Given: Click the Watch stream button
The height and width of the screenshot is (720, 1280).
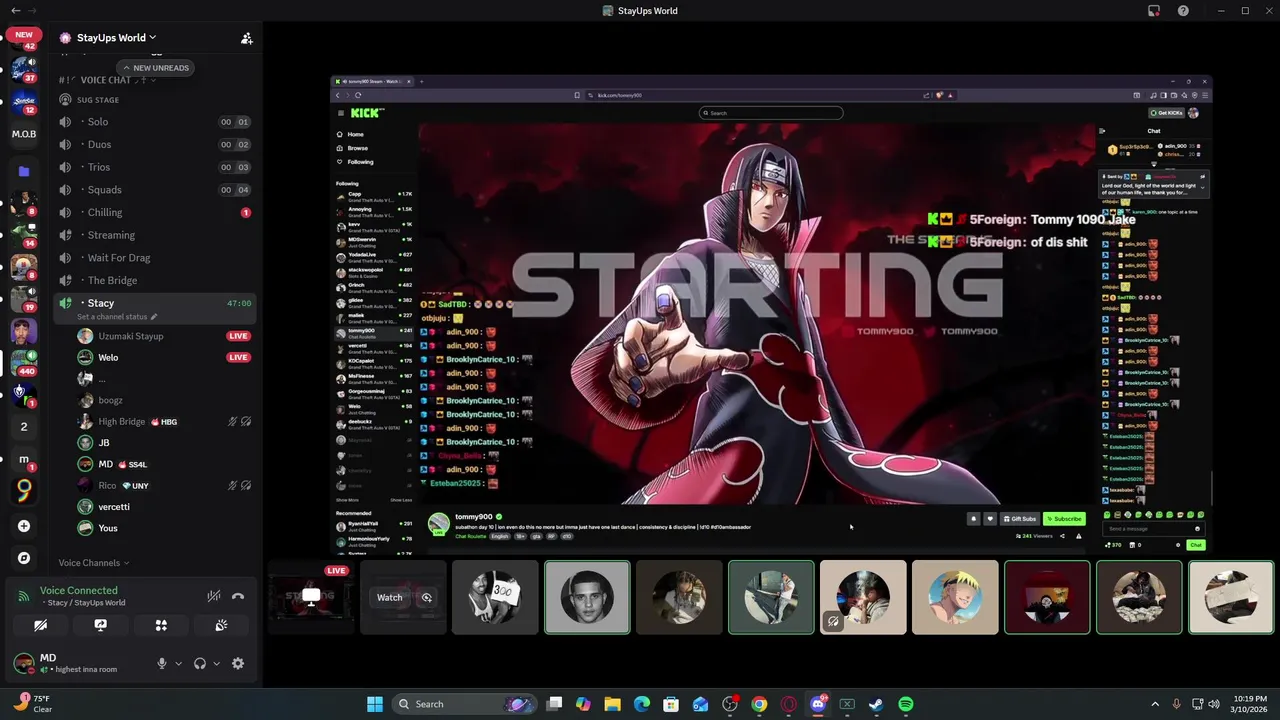Looking at the screenshot, I should pos(389,597).
